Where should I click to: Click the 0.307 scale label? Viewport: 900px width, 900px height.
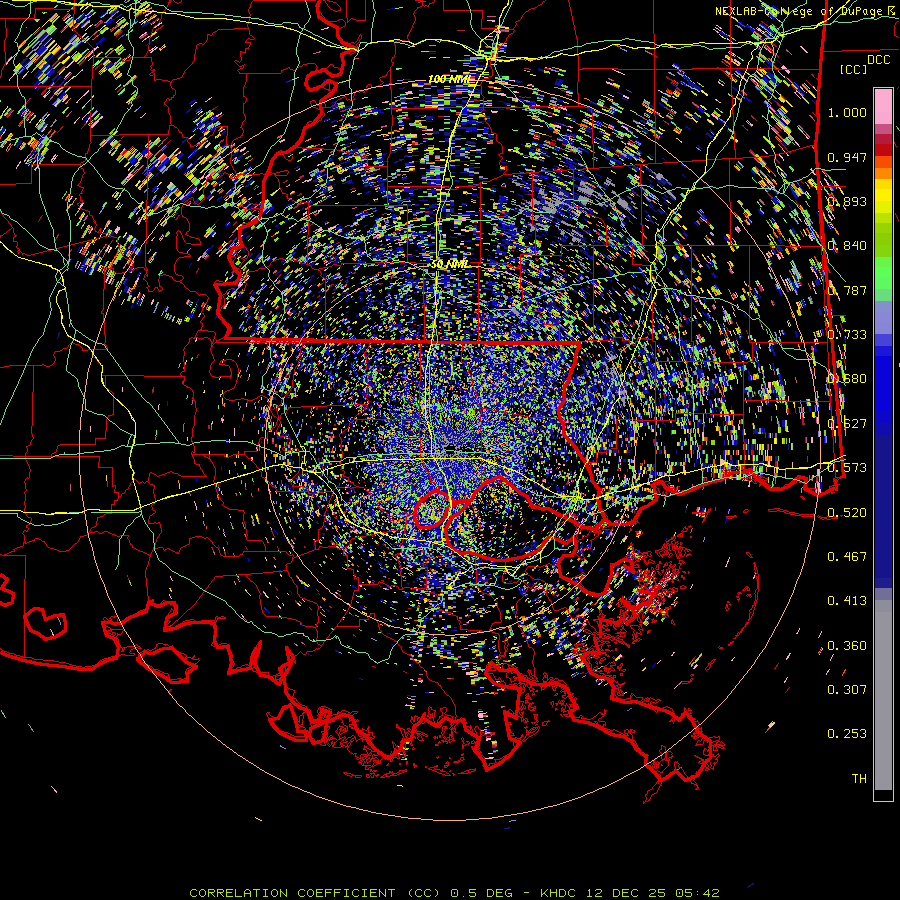(x=847, y=689)
